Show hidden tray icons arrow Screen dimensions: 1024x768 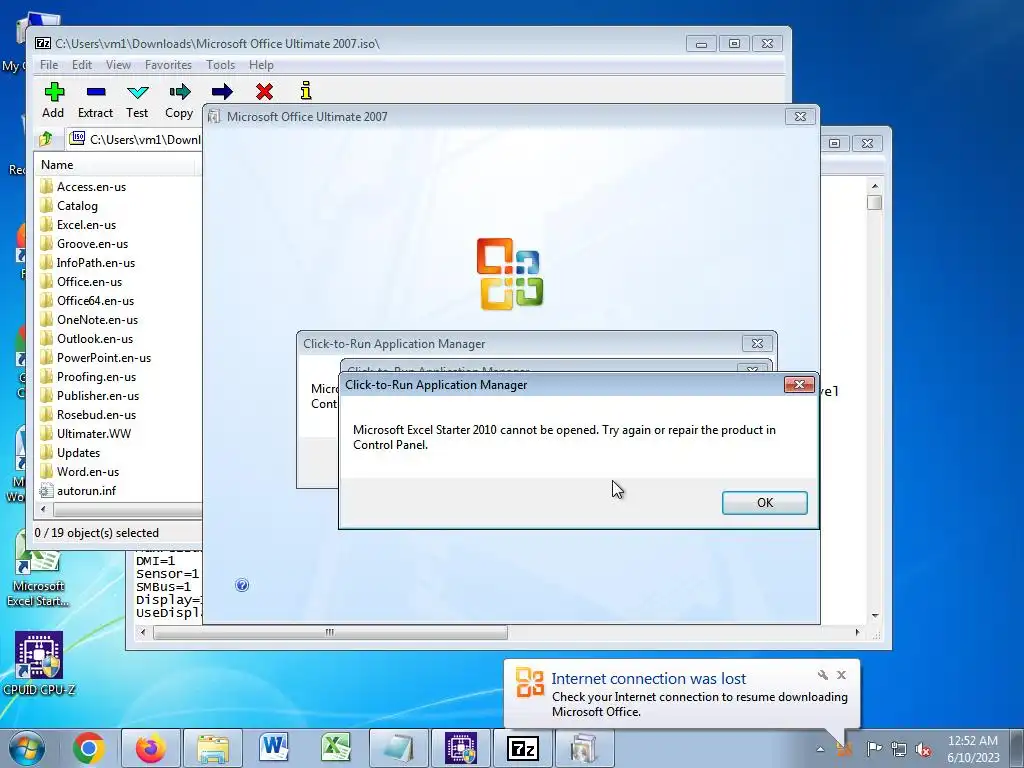pos(820,749)
